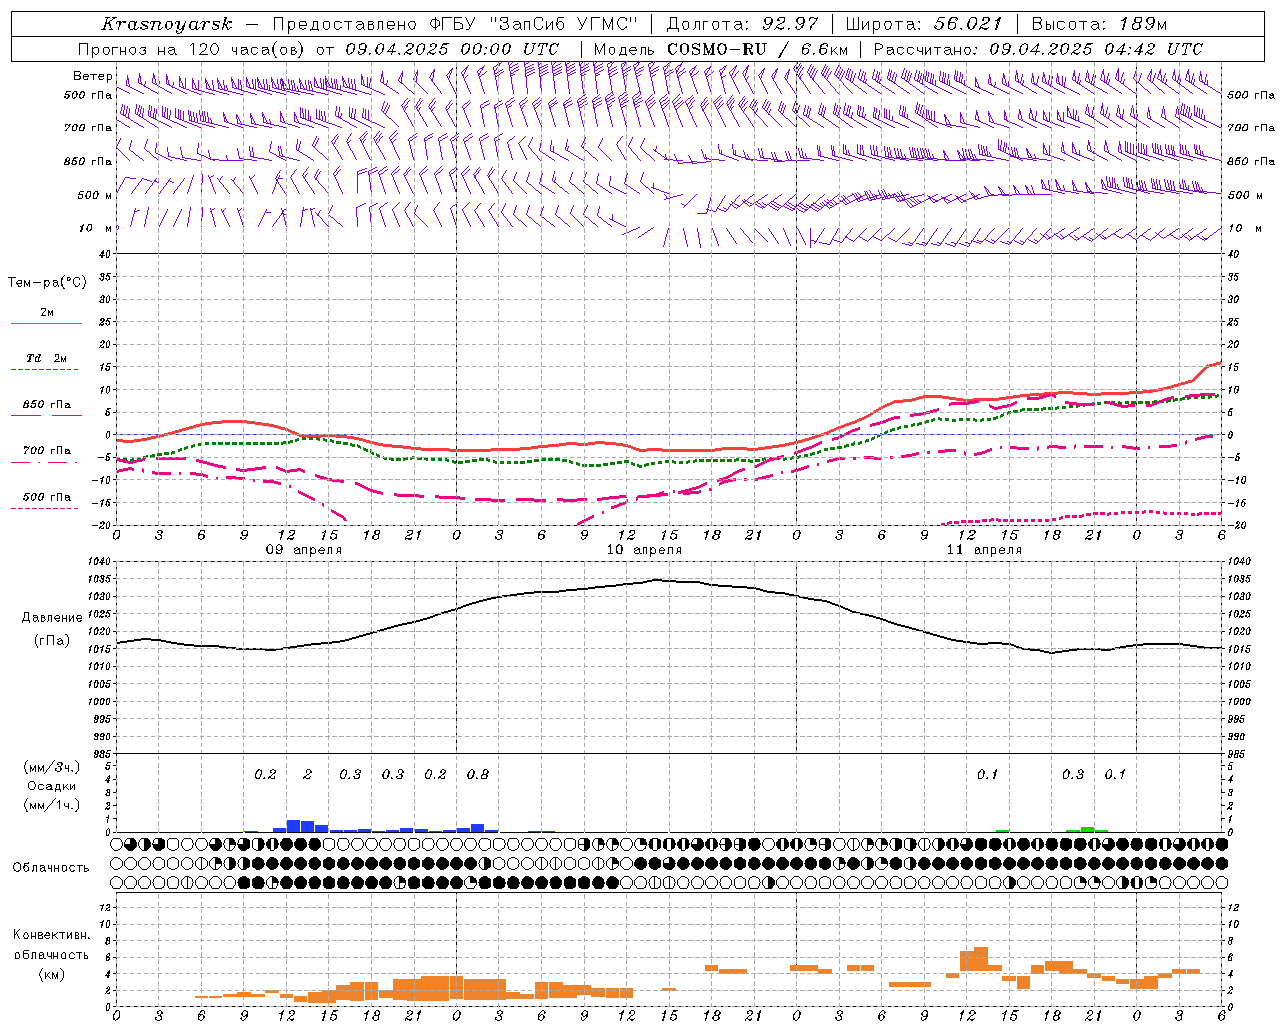
Task: Select the "Широта: 56.021" header field
Action: click(923, 24)
